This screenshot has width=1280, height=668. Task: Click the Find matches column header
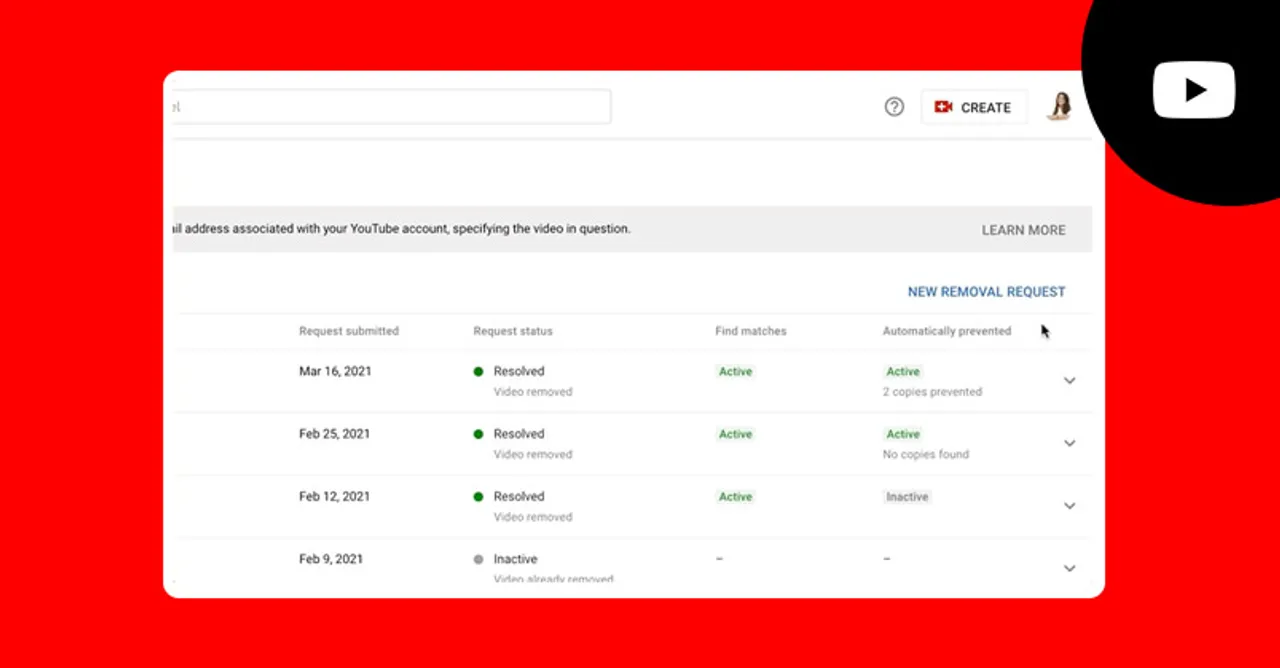coord(751,331)
